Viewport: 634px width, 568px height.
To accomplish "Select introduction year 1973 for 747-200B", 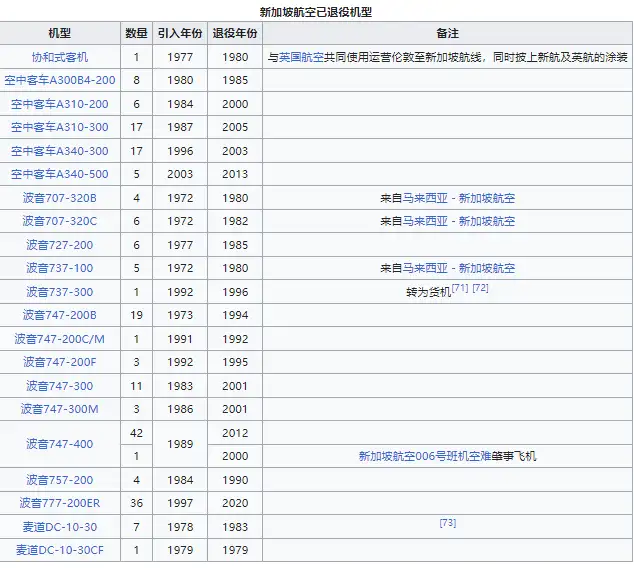I will coord(180,315).
